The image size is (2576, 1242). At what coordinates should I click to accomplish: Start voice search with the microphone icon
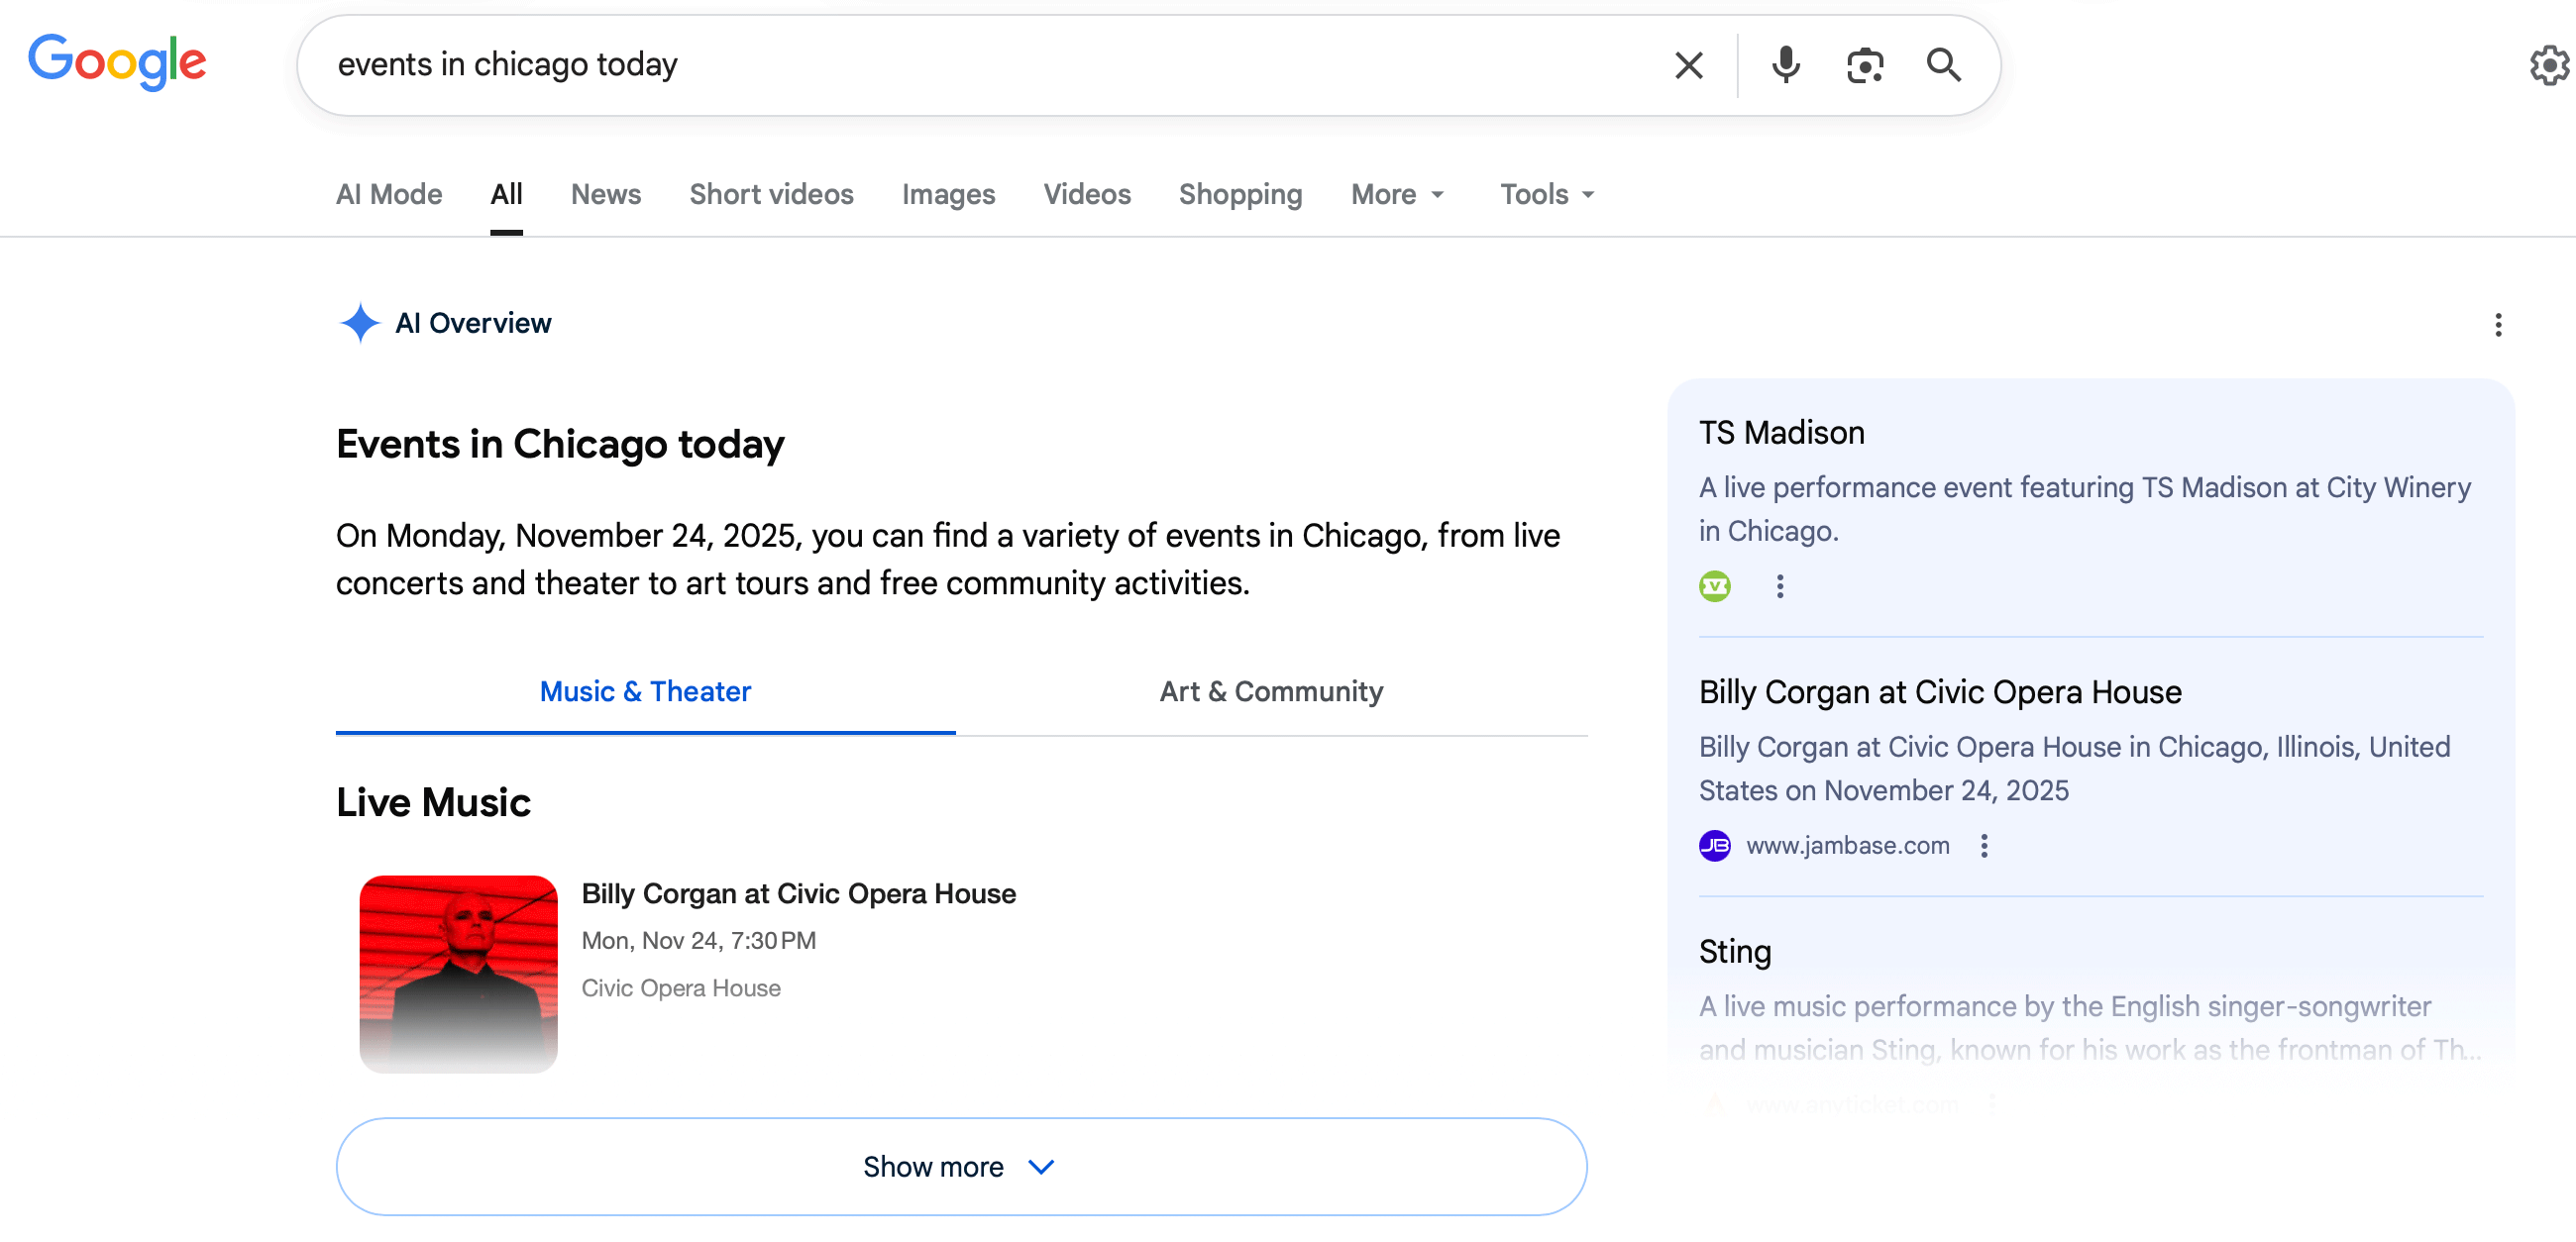(x=1785, y=66)
